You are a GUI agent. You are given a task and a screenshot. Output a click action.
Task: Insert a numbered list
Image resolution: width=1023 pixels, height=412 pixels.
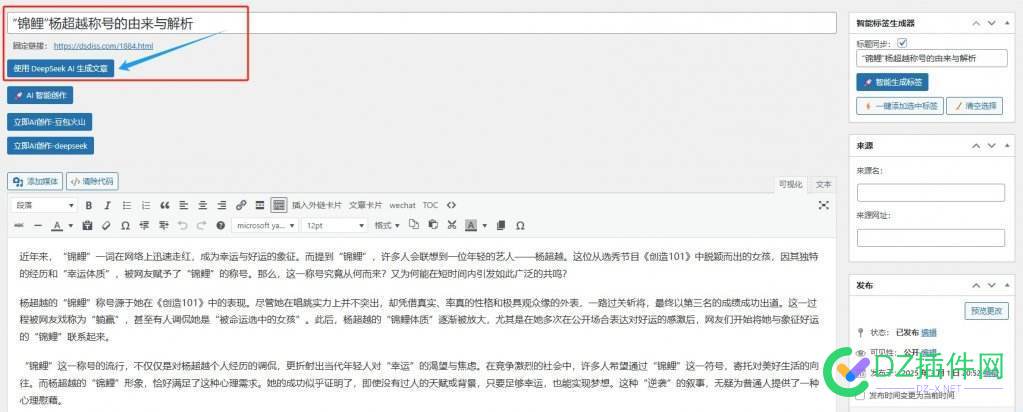tap(146, 205)
